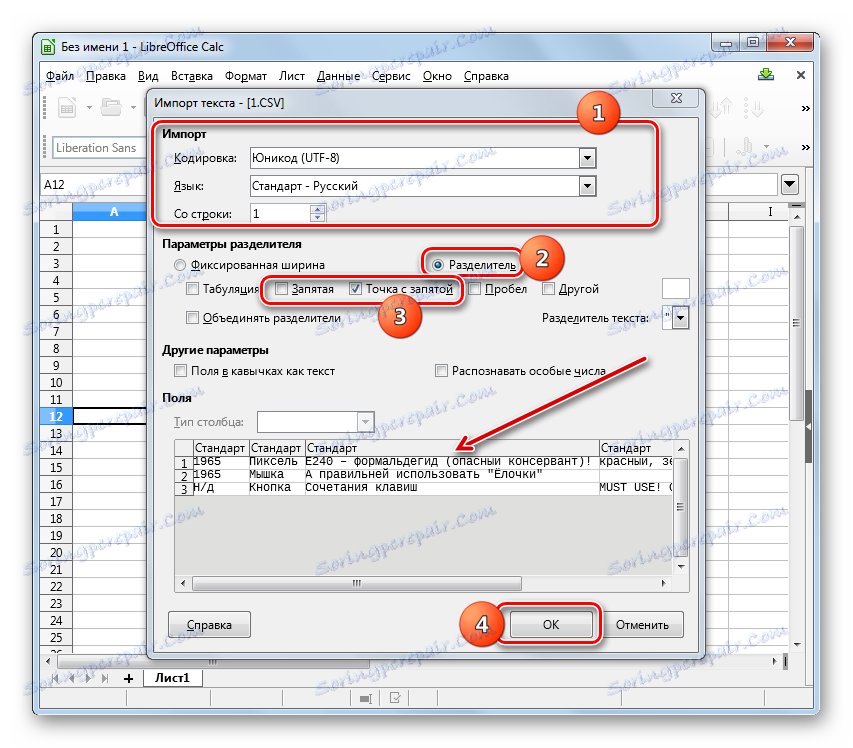Click the green update download icon

(766, 75)
